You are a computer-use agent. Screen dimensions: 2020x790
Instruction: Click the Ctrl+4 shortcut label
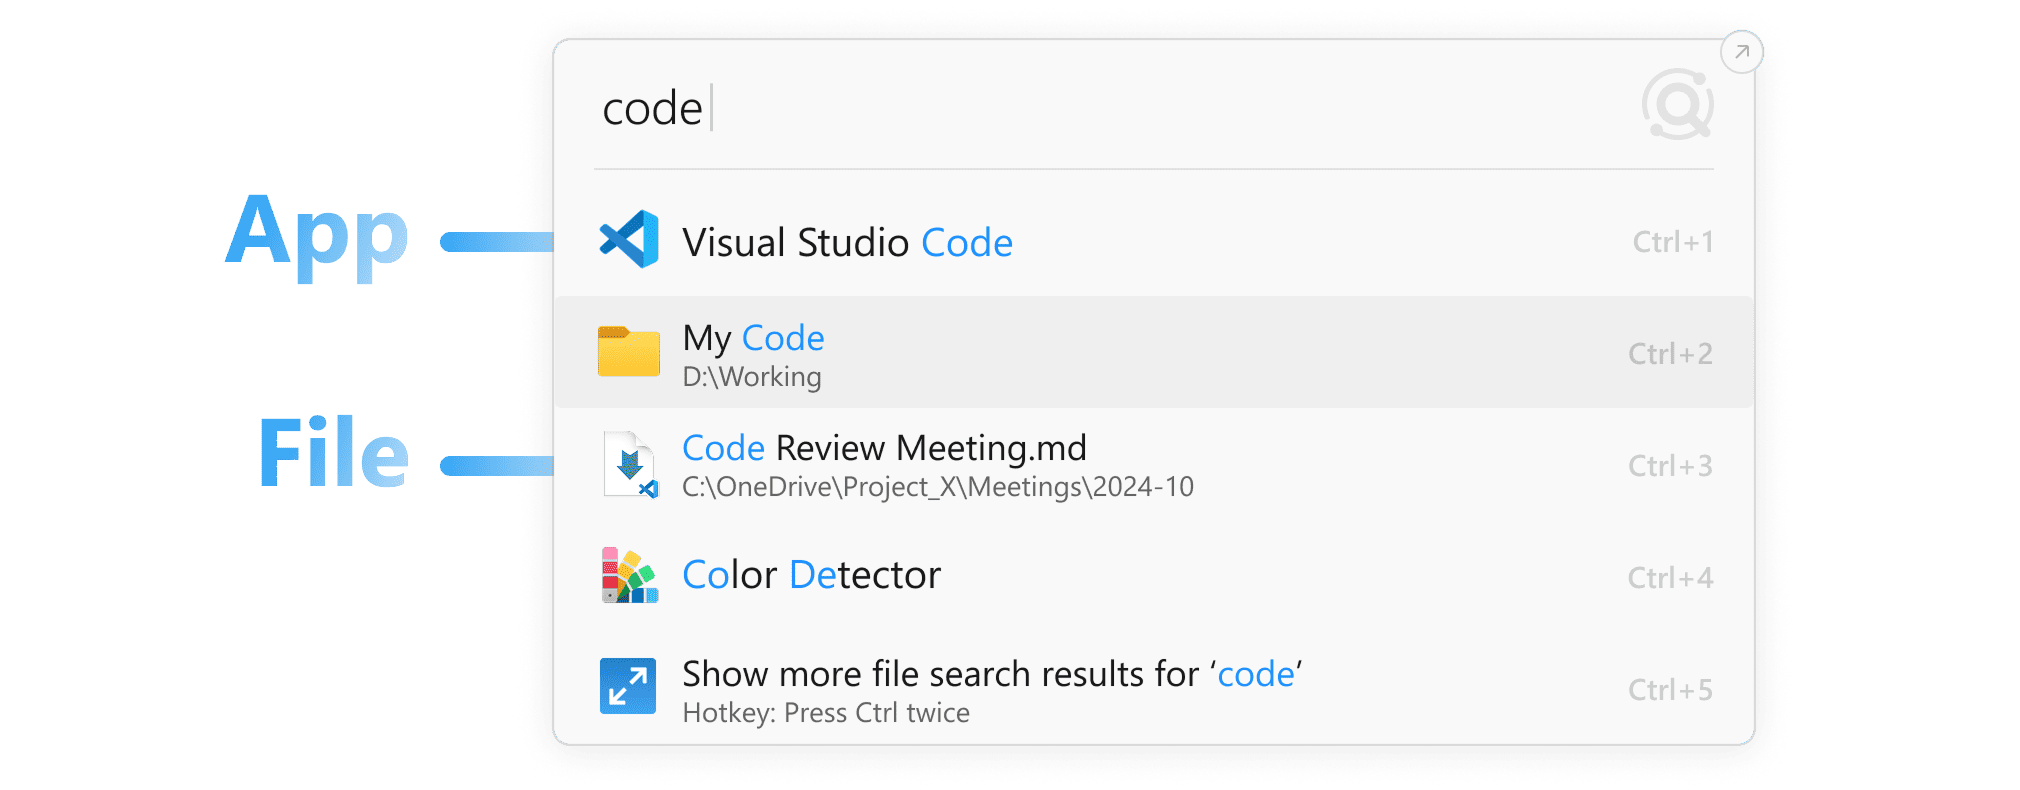coord(1670,578)
